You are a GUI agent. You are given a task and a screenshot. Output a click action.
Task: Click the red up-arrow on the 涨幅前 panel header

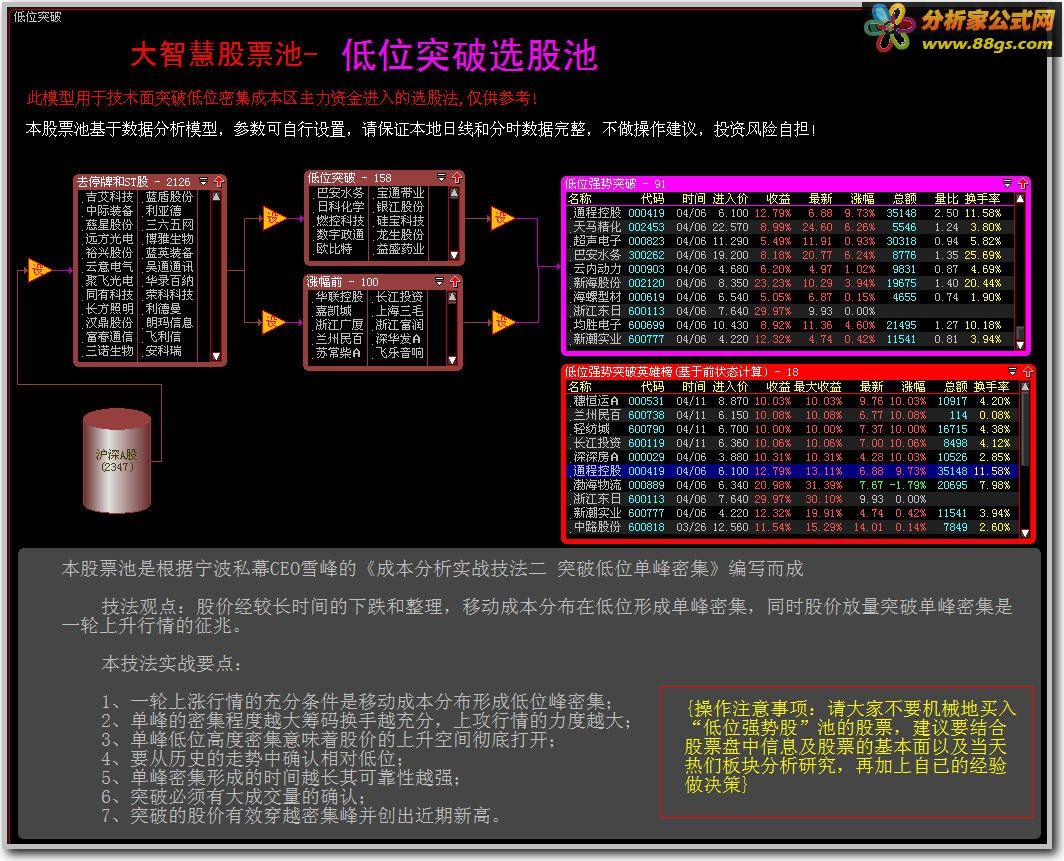(455, 282)
